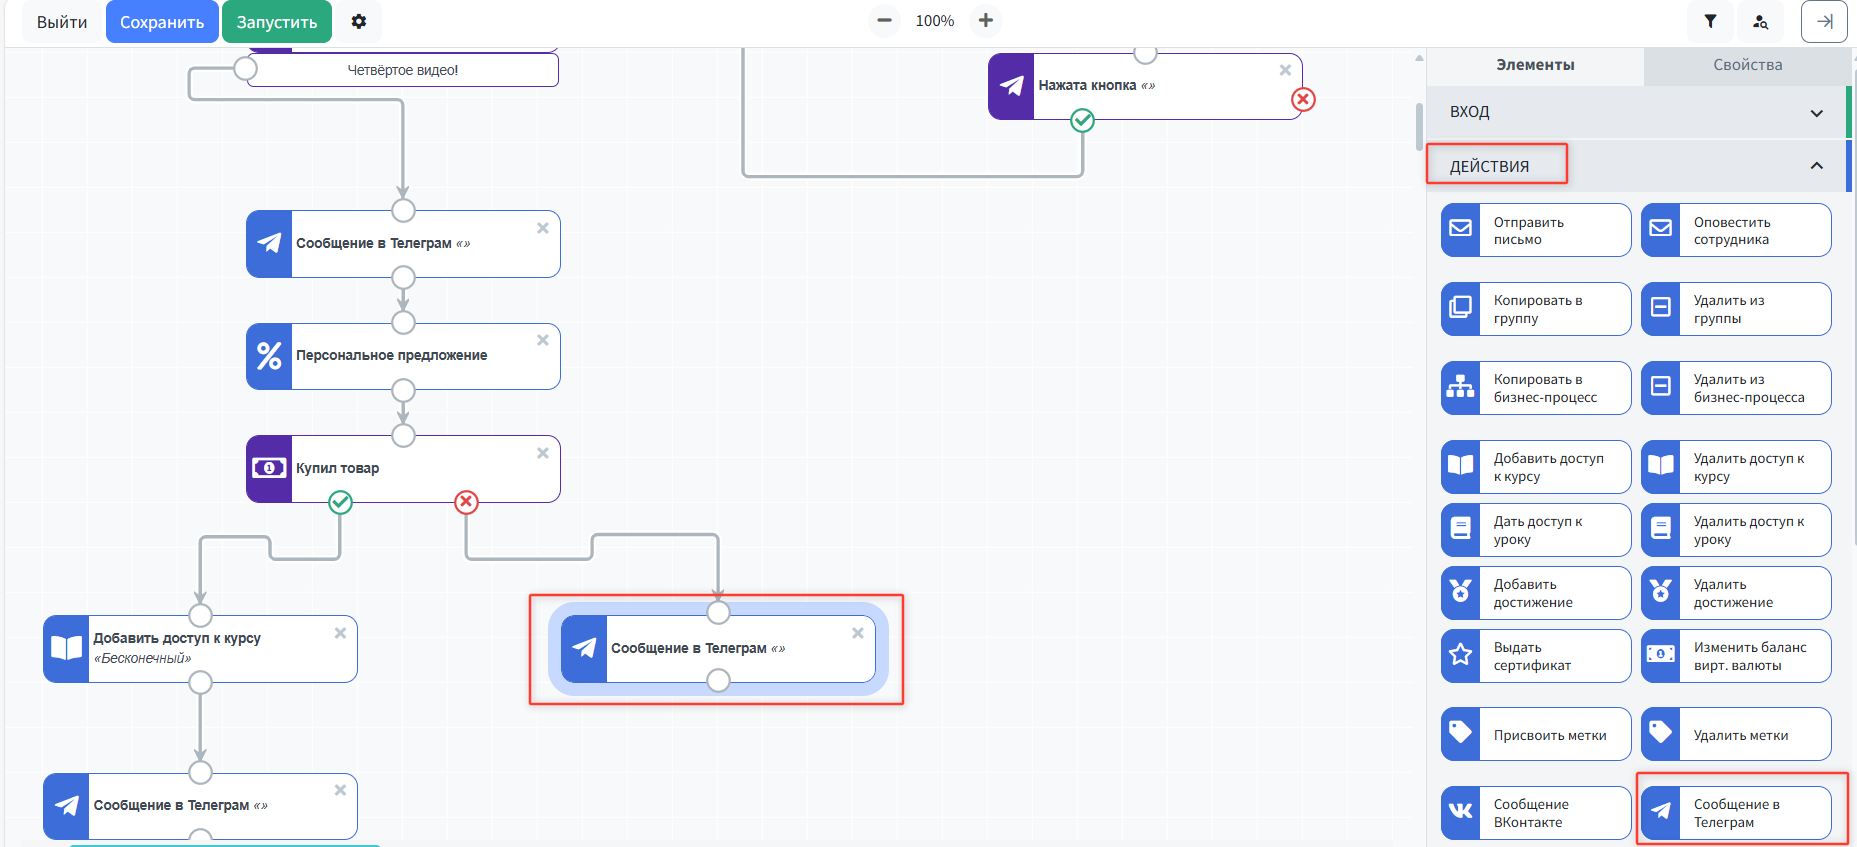The width and height of the screenshot is (1857, 847).
Task: Click the filter funnel icon
Action: click(1710, 22)
